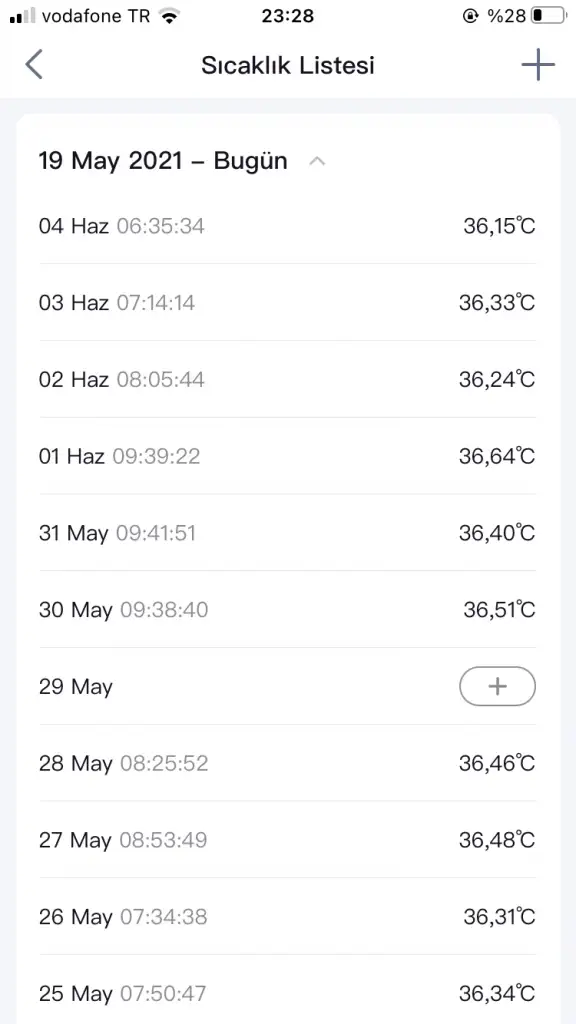Tap the Sıcaklık Listesi title
Image resolution: width=576 pixels, height=1024 pixels.
point(288,65)
